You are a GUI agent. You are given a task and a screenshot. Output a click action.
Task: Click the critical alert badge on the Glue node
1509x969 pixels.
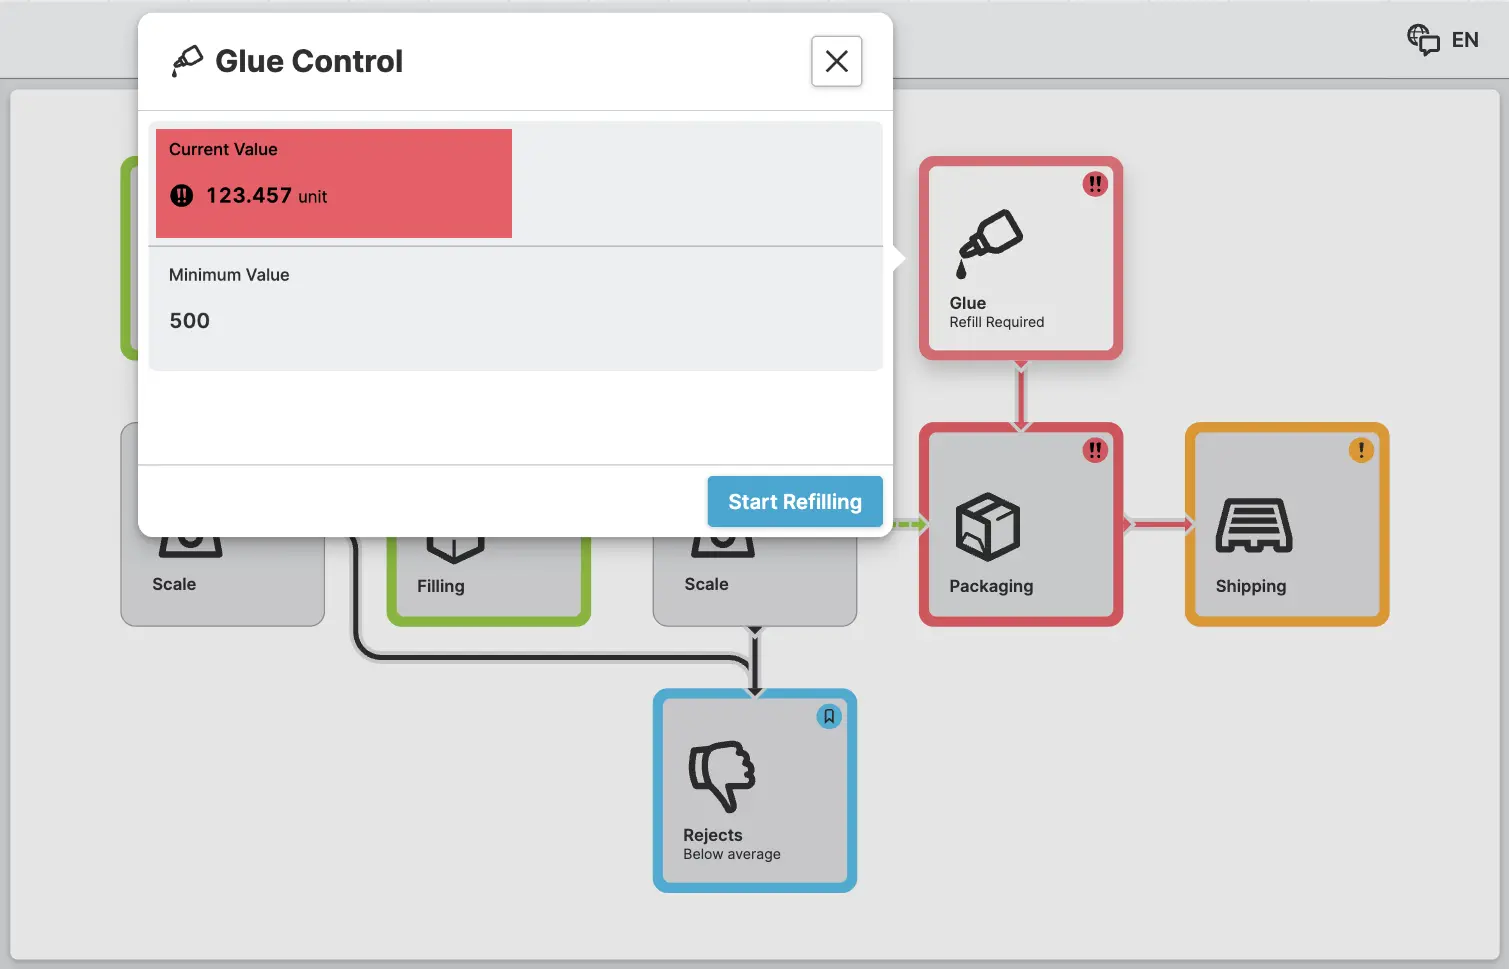[1095, 184]
